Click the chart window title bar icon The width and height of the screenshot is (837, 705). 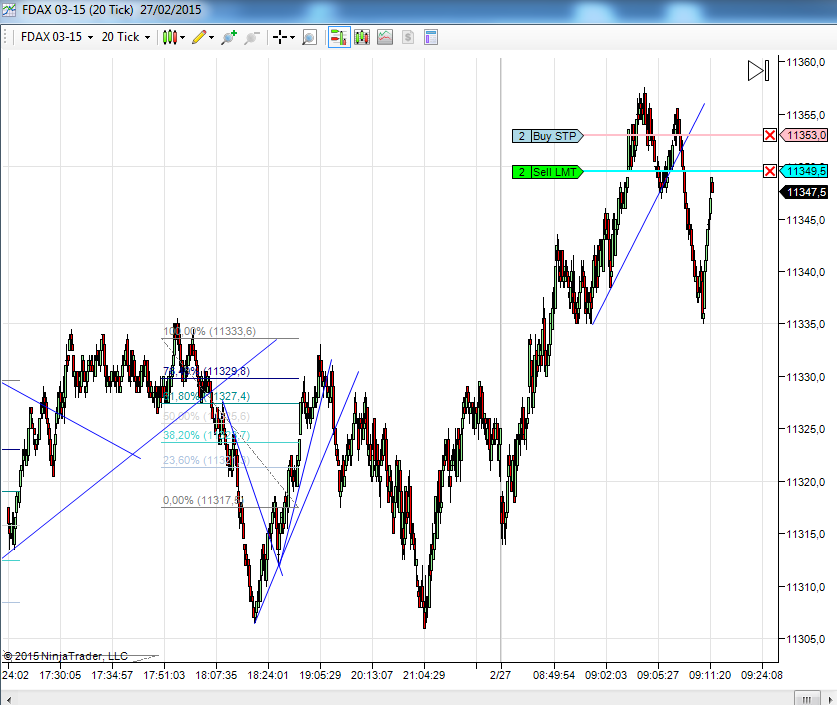tap(9, 10)
